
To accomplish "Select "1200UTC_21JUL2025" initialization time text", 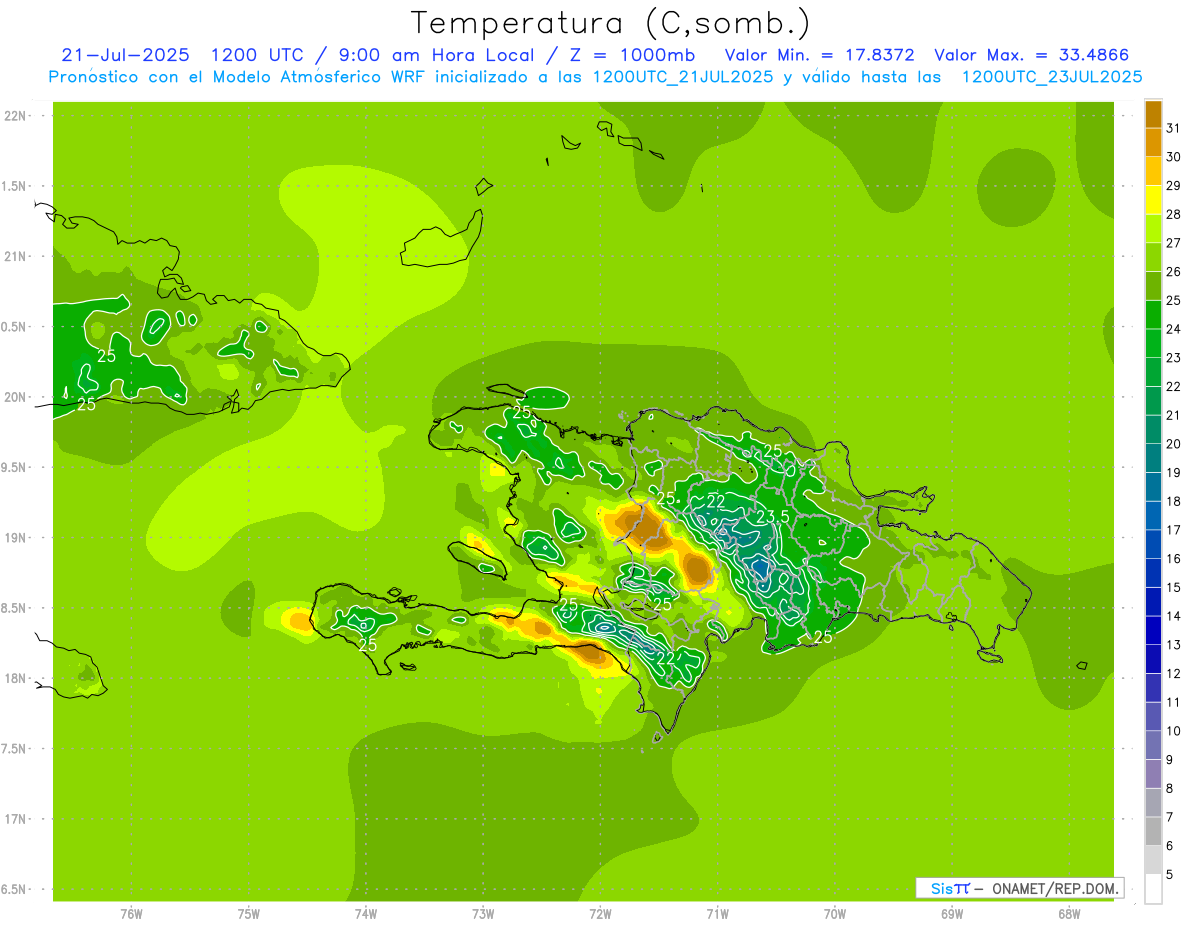I will (682, 77).
